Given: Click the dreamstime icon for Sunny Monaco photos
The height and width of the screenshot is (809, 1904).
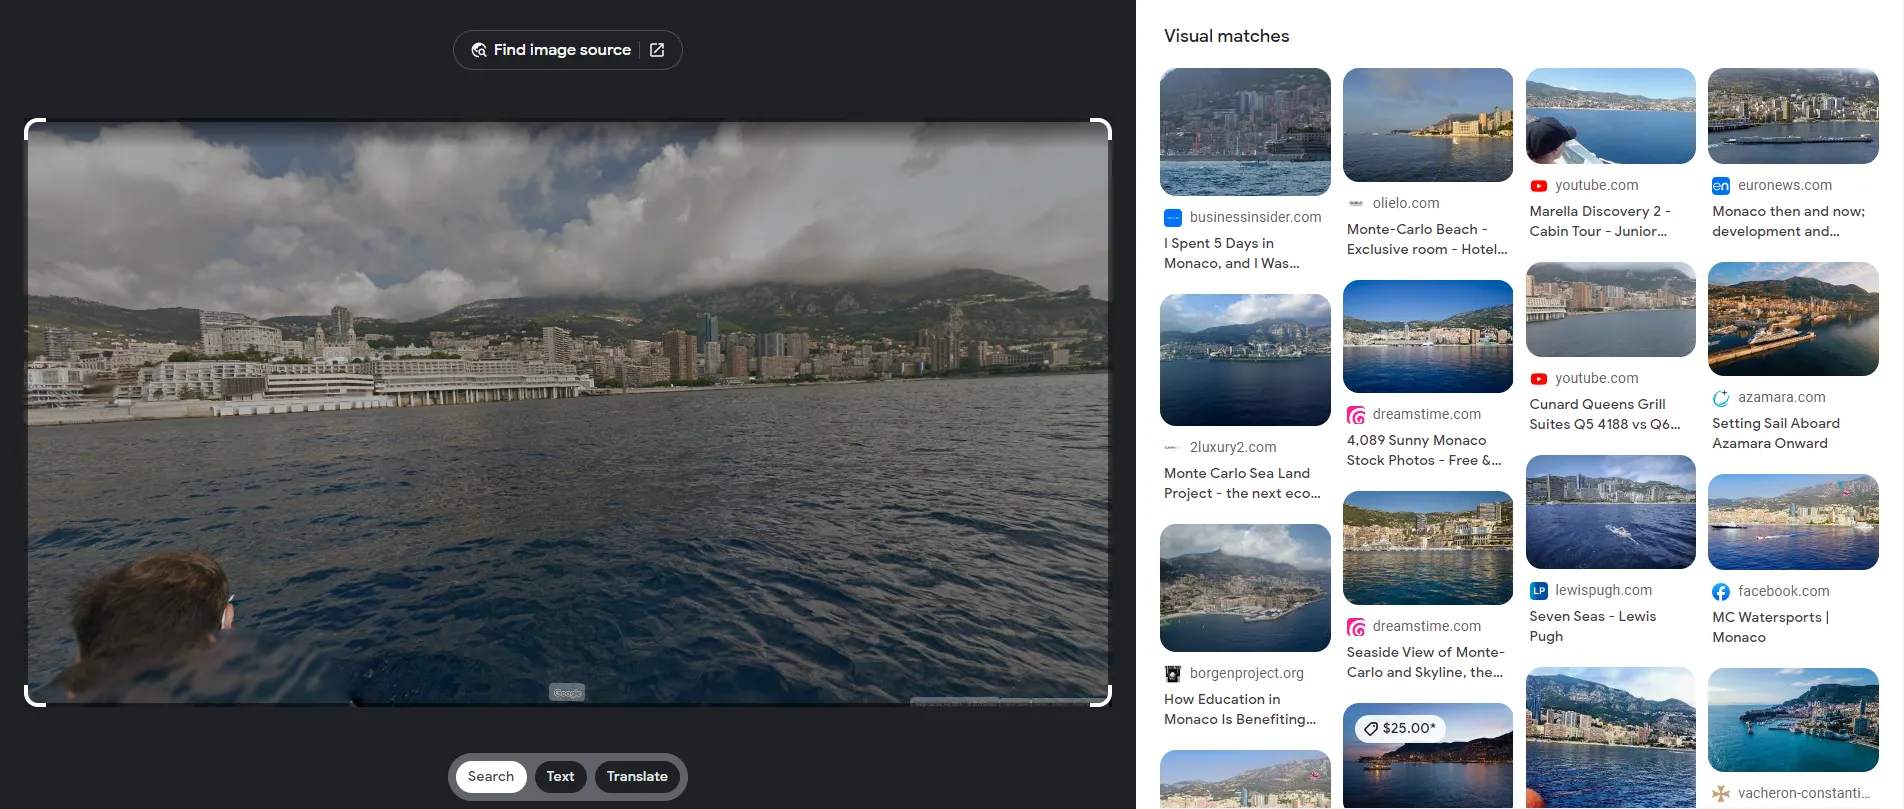Looking at the screenshot, I should pos(1356,415).
